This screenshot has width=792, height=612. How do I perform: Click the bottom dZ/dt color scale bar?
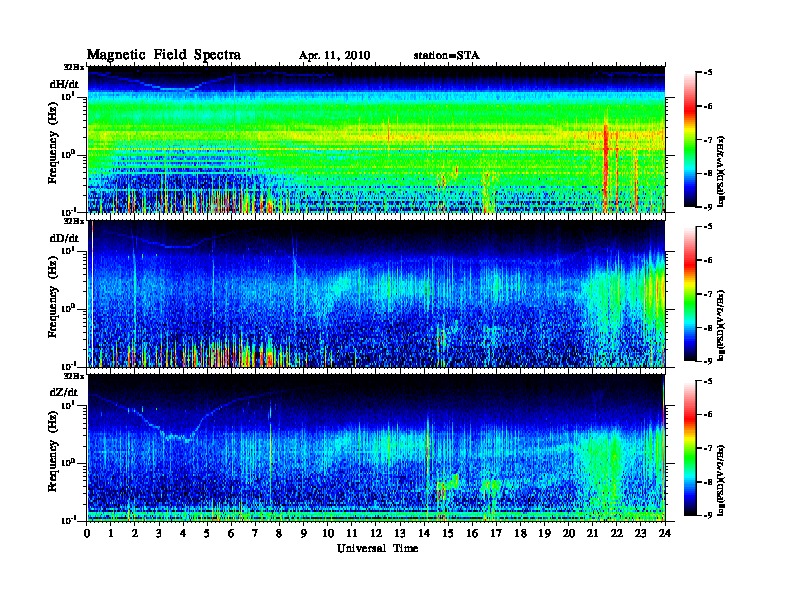(690, 448)
